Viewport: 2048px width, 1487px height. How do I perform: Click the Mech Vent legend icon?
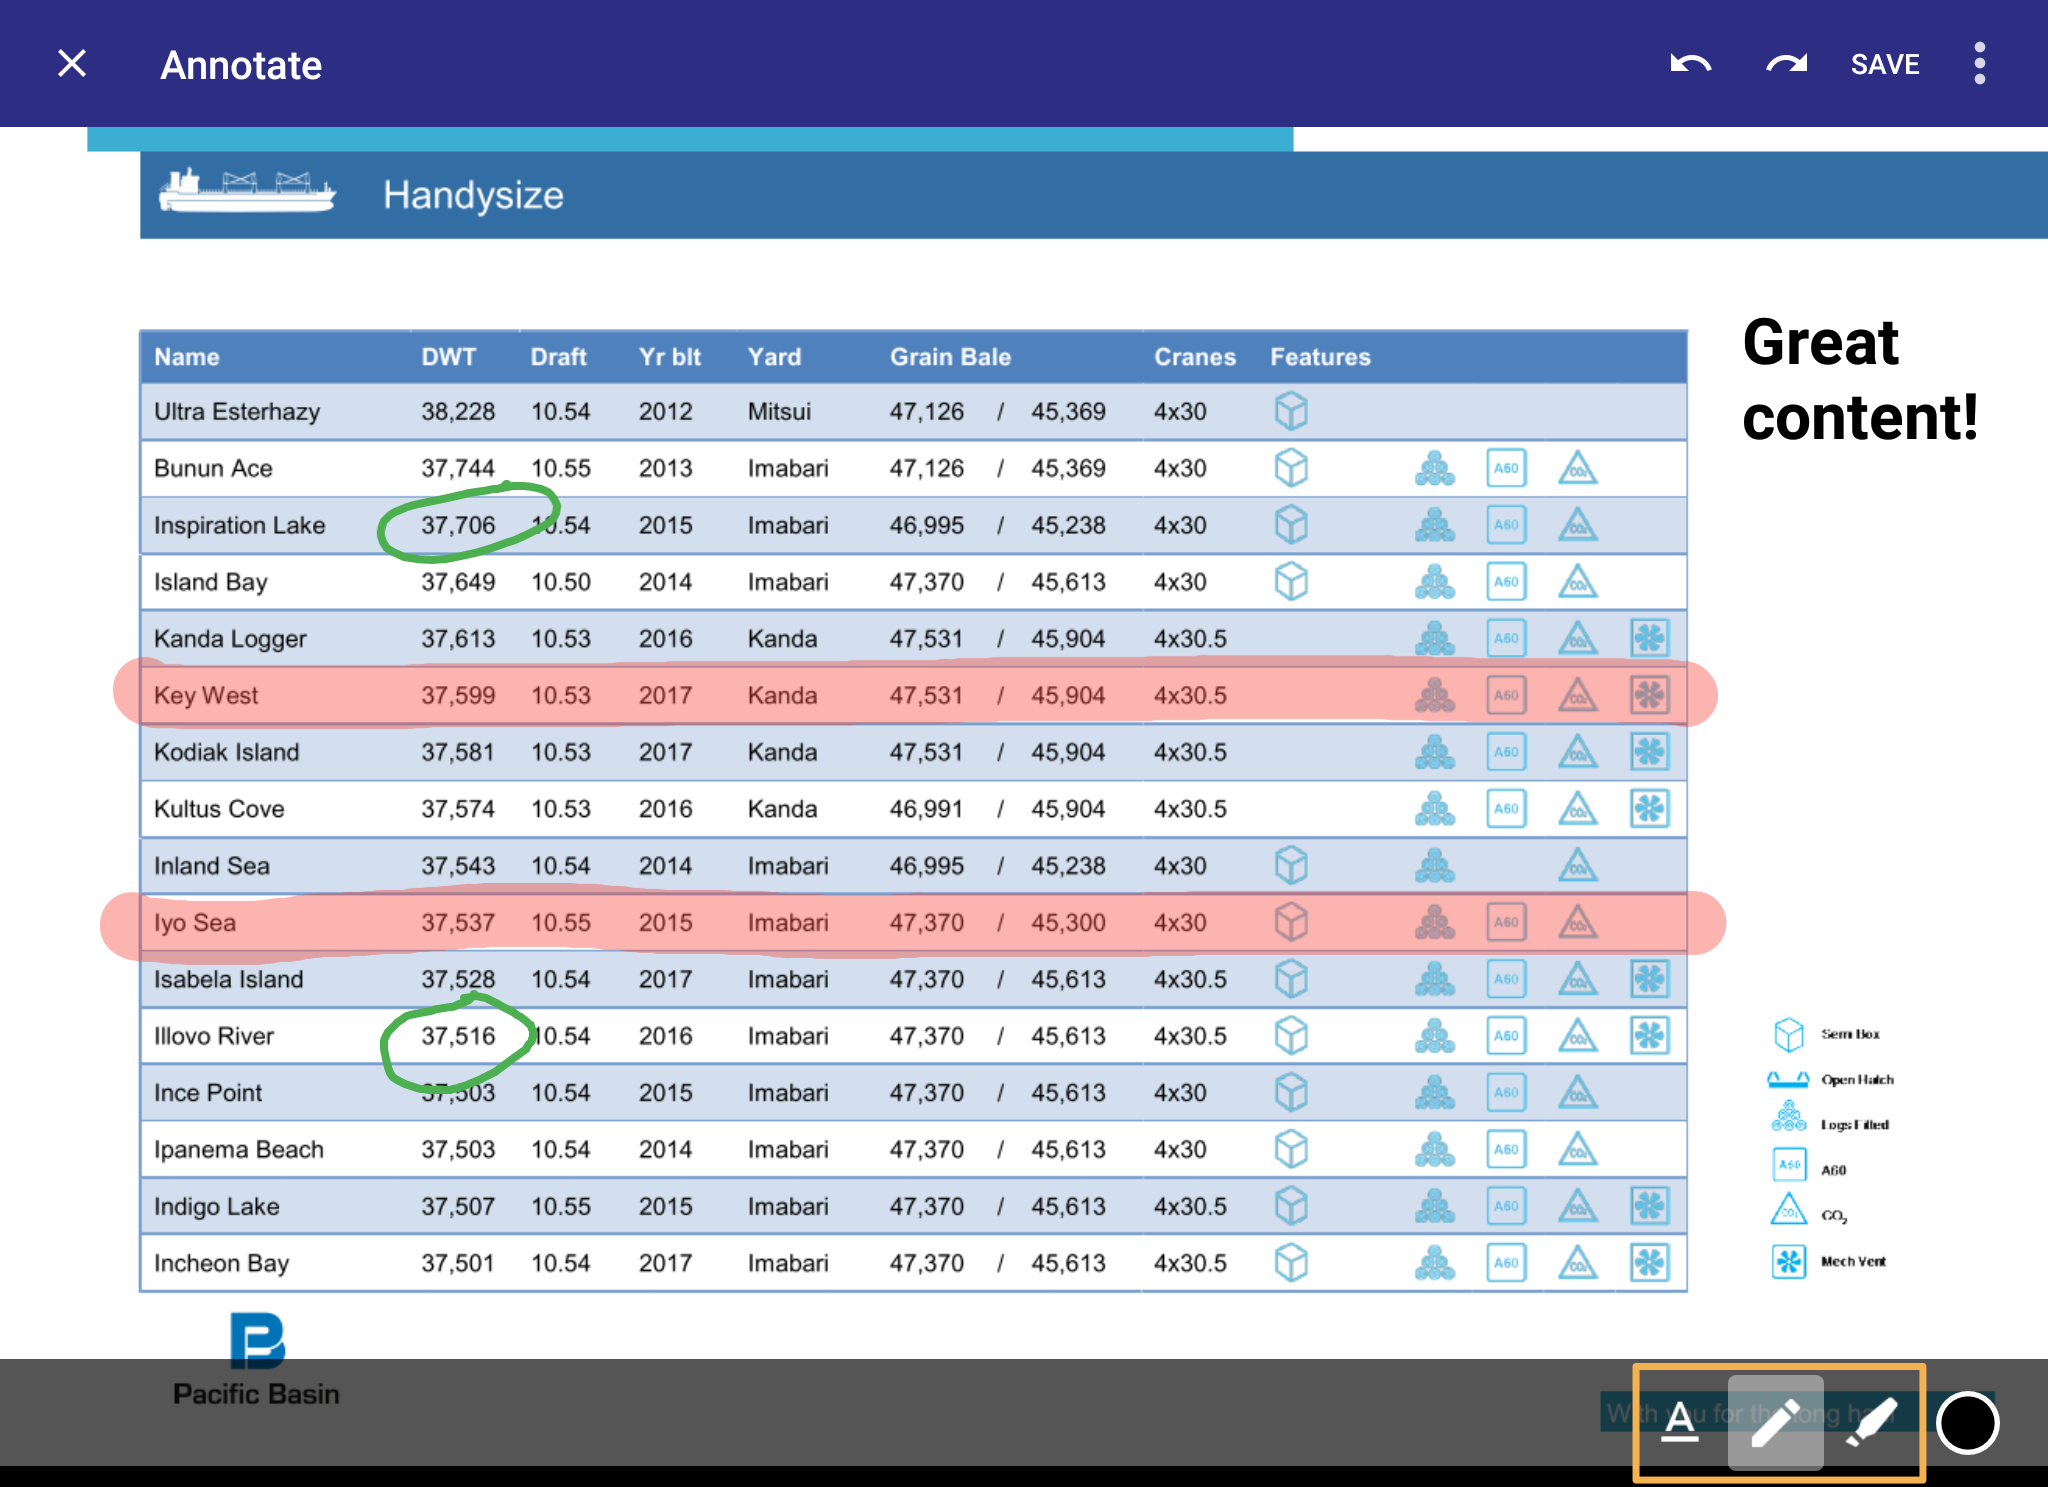point(1789,1262)
